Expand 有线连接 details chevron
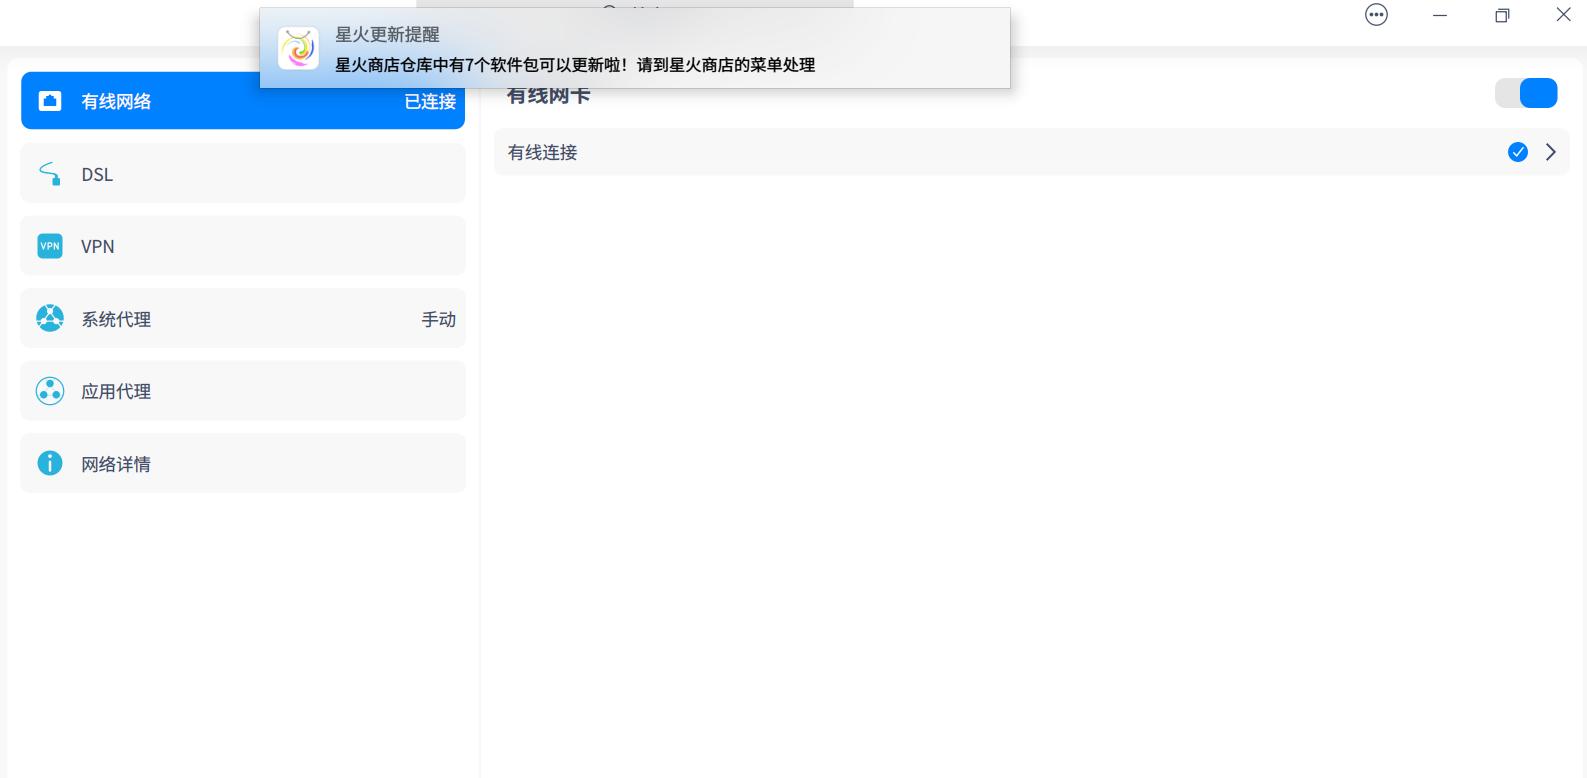 click(x=1551, y=152)
